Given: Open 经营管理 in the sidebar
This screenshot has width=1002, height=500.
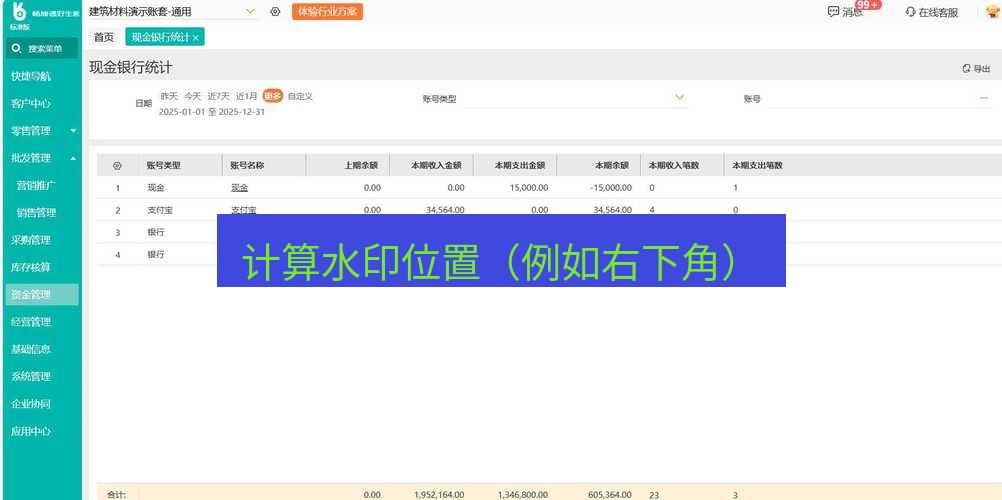Looking at the screenshot, I should click(x=31, y=322).
